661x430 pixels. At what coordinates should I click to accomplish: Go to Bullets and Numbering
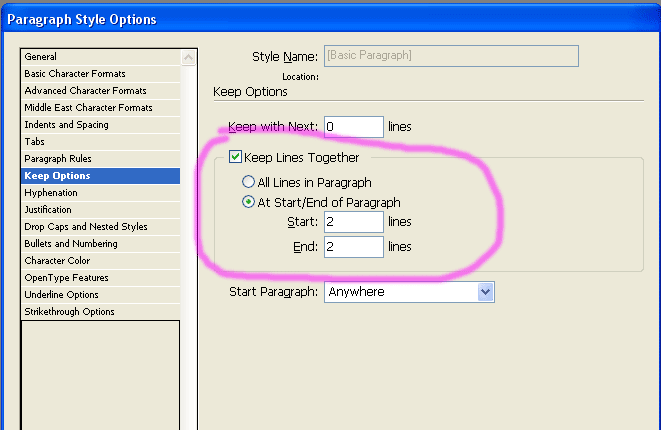click(100, 244)
